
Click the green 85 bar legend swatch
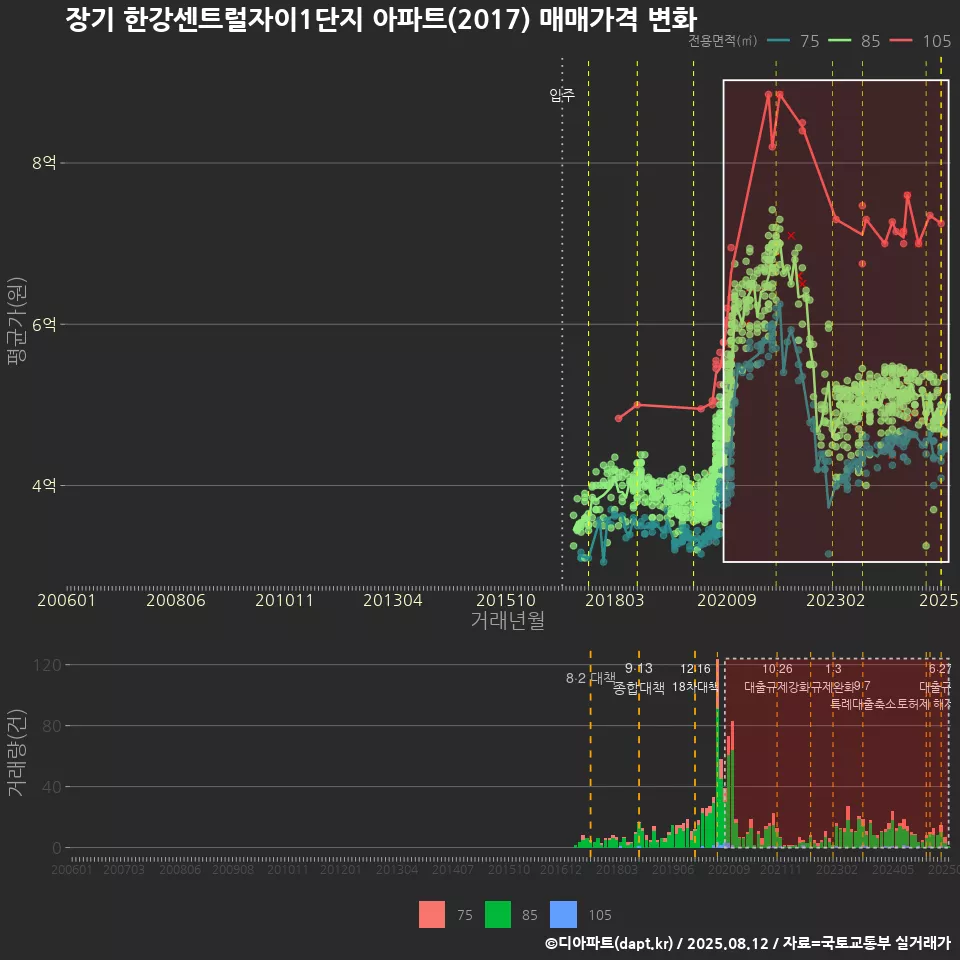pyautogui.click(x=498, y=915)
